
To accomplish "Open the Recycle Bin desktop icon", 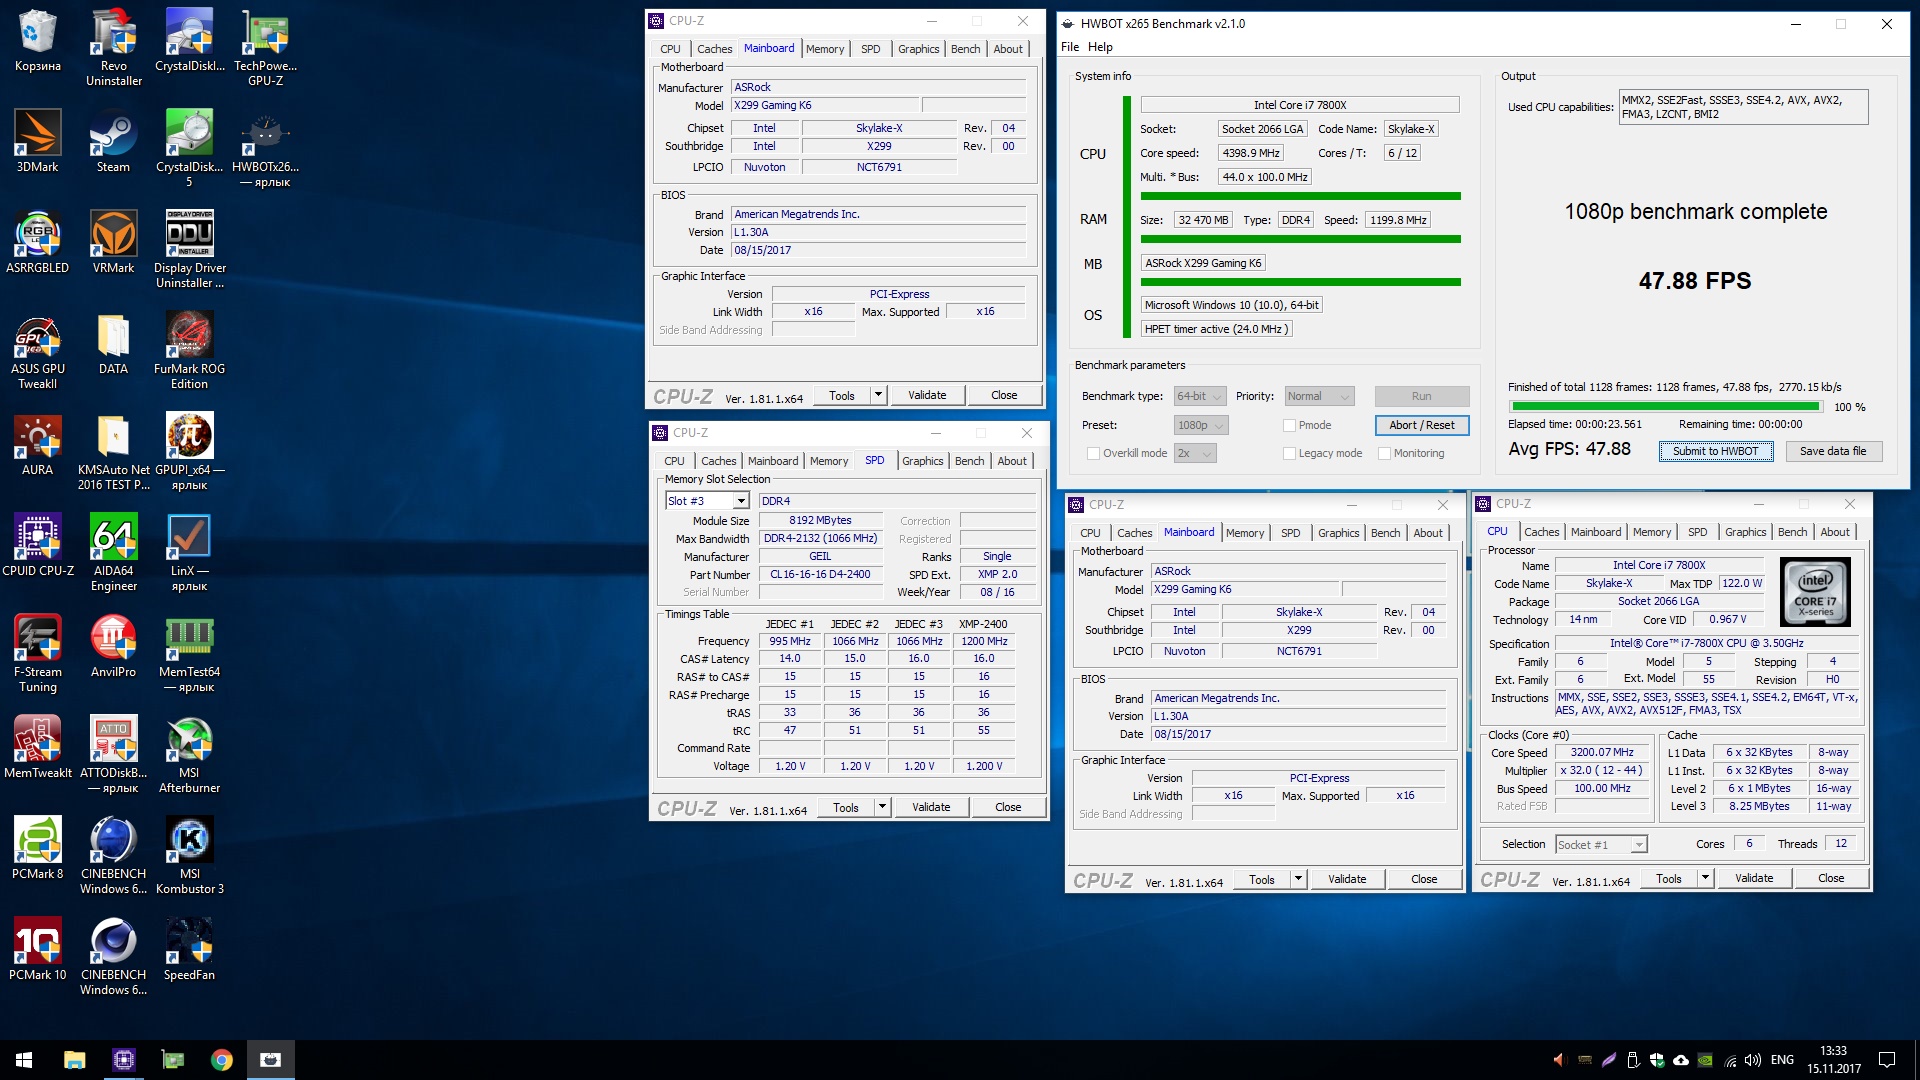I will (37, 40).
